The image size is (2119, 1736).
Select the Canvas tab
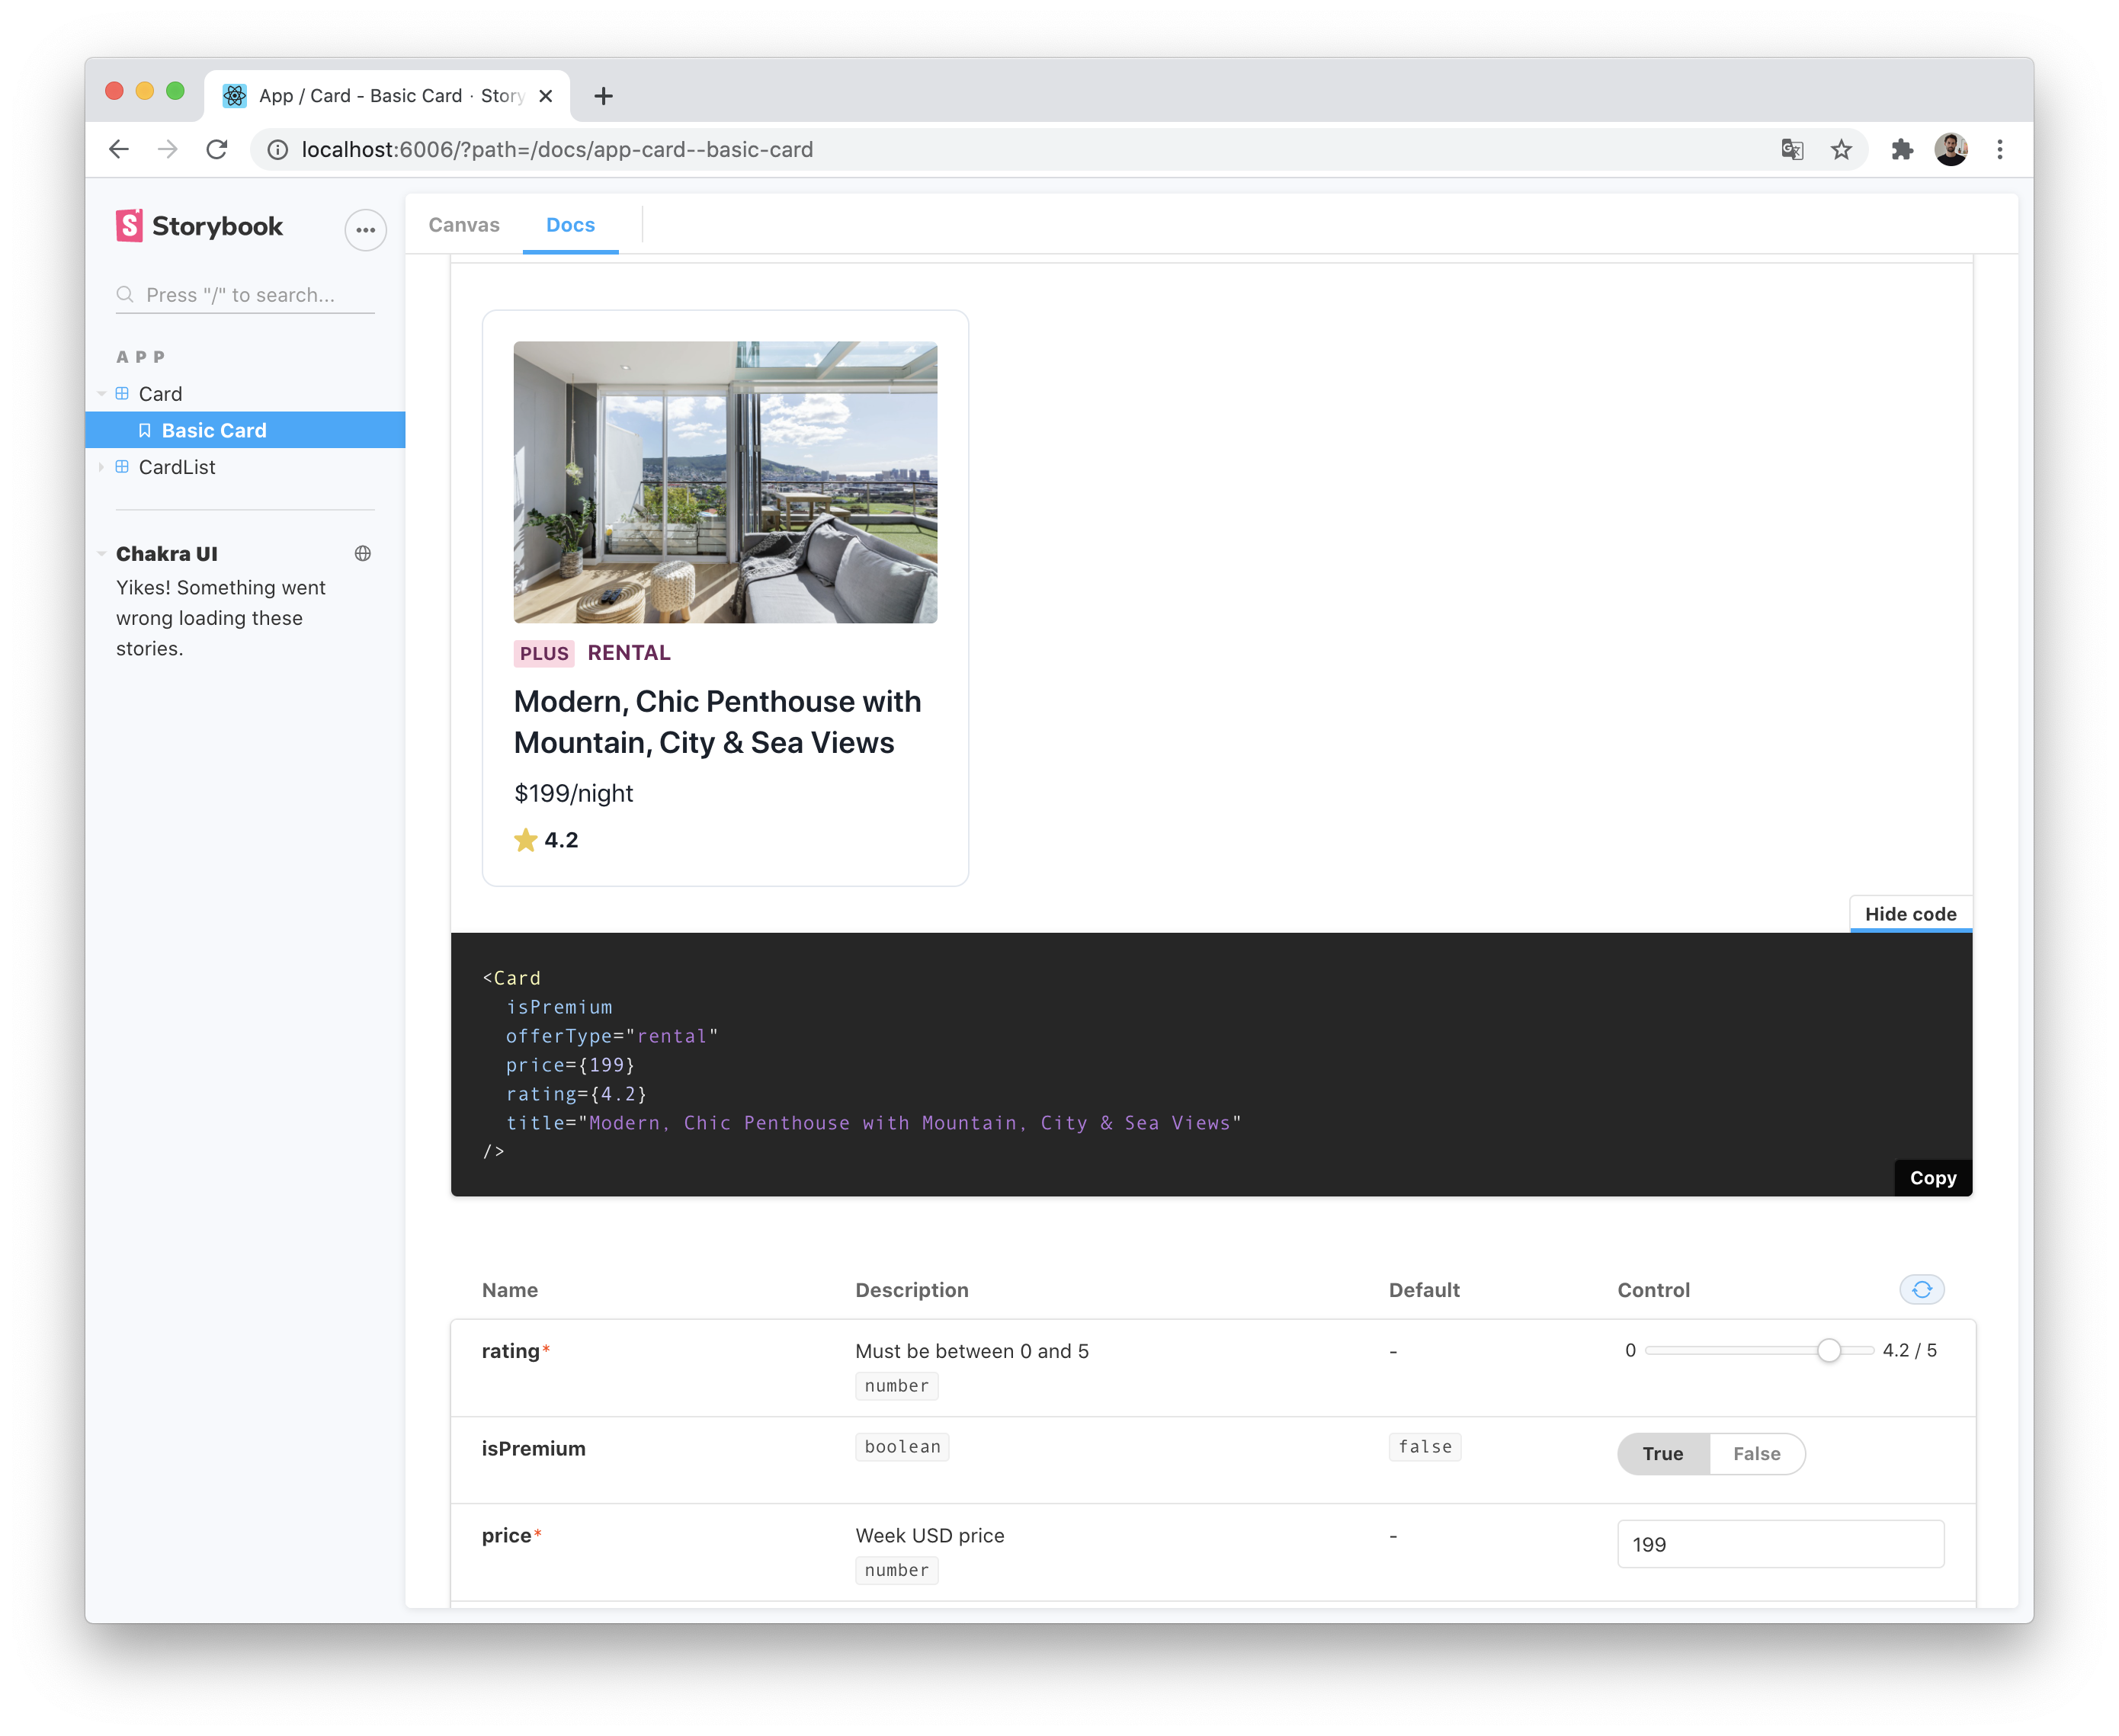point(463,223)
